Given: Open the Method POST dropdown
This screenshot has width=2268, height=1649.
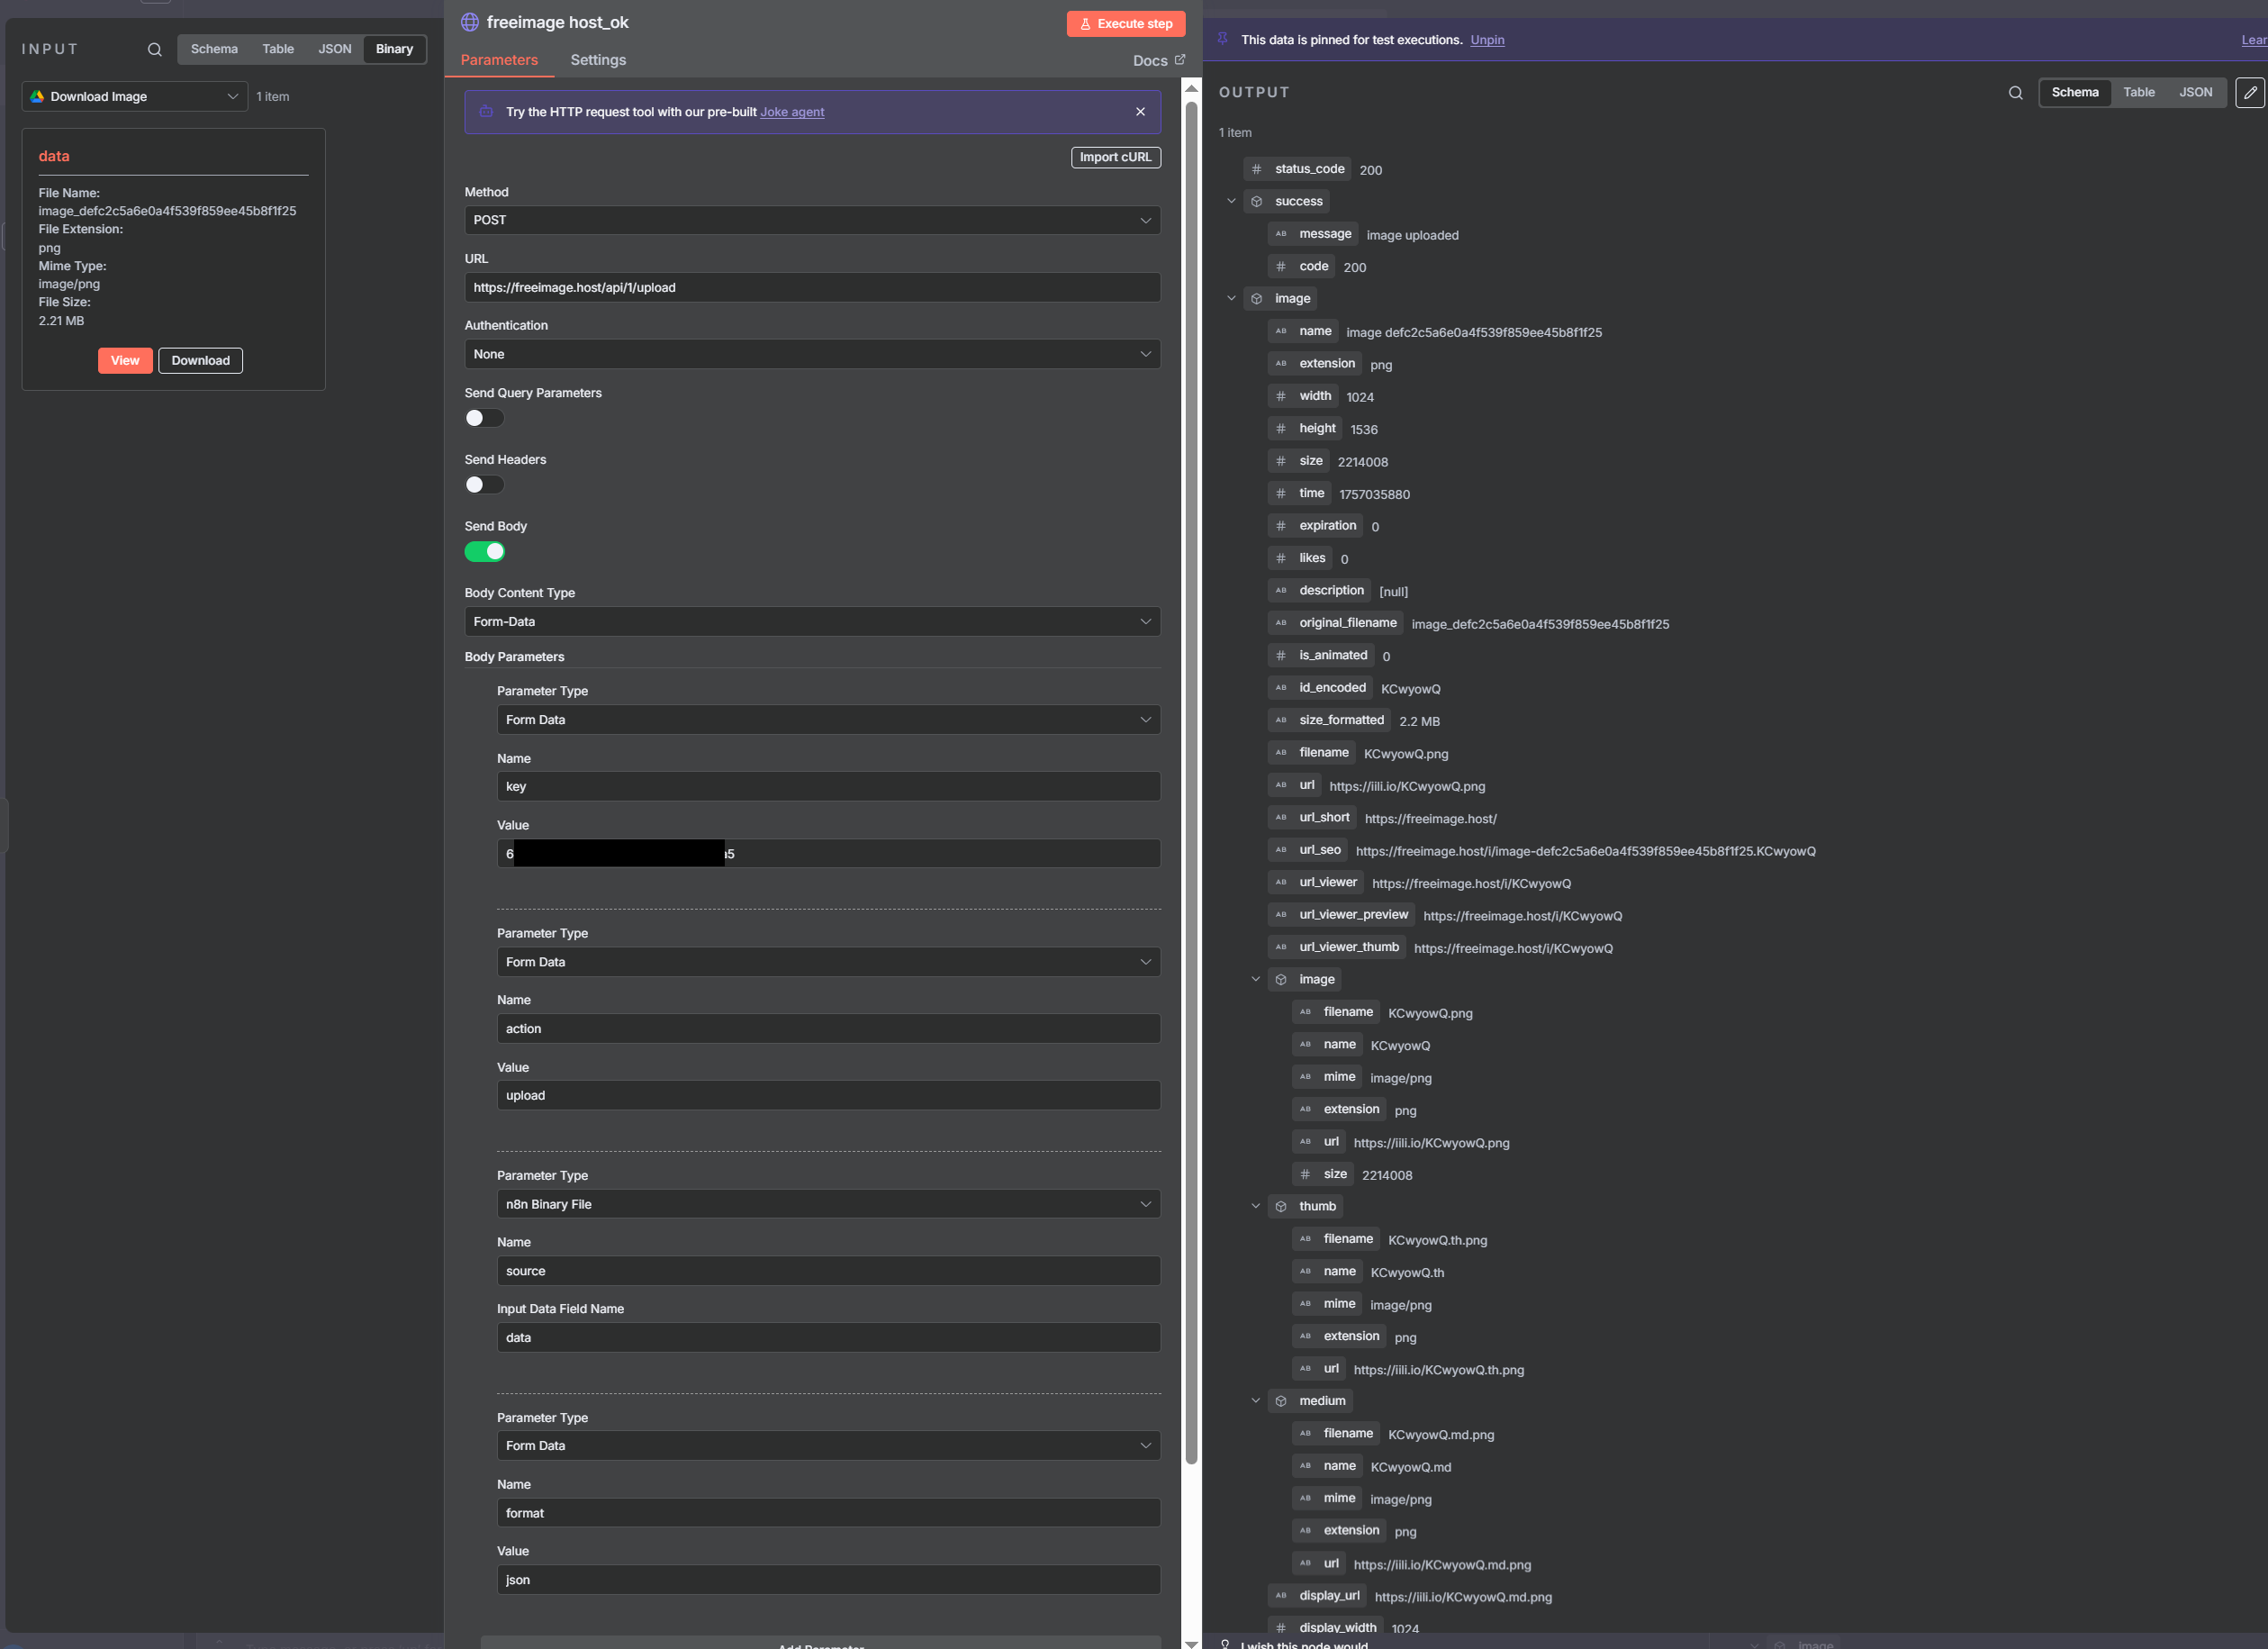Looking at the screenshot, I should coord(811,220).
